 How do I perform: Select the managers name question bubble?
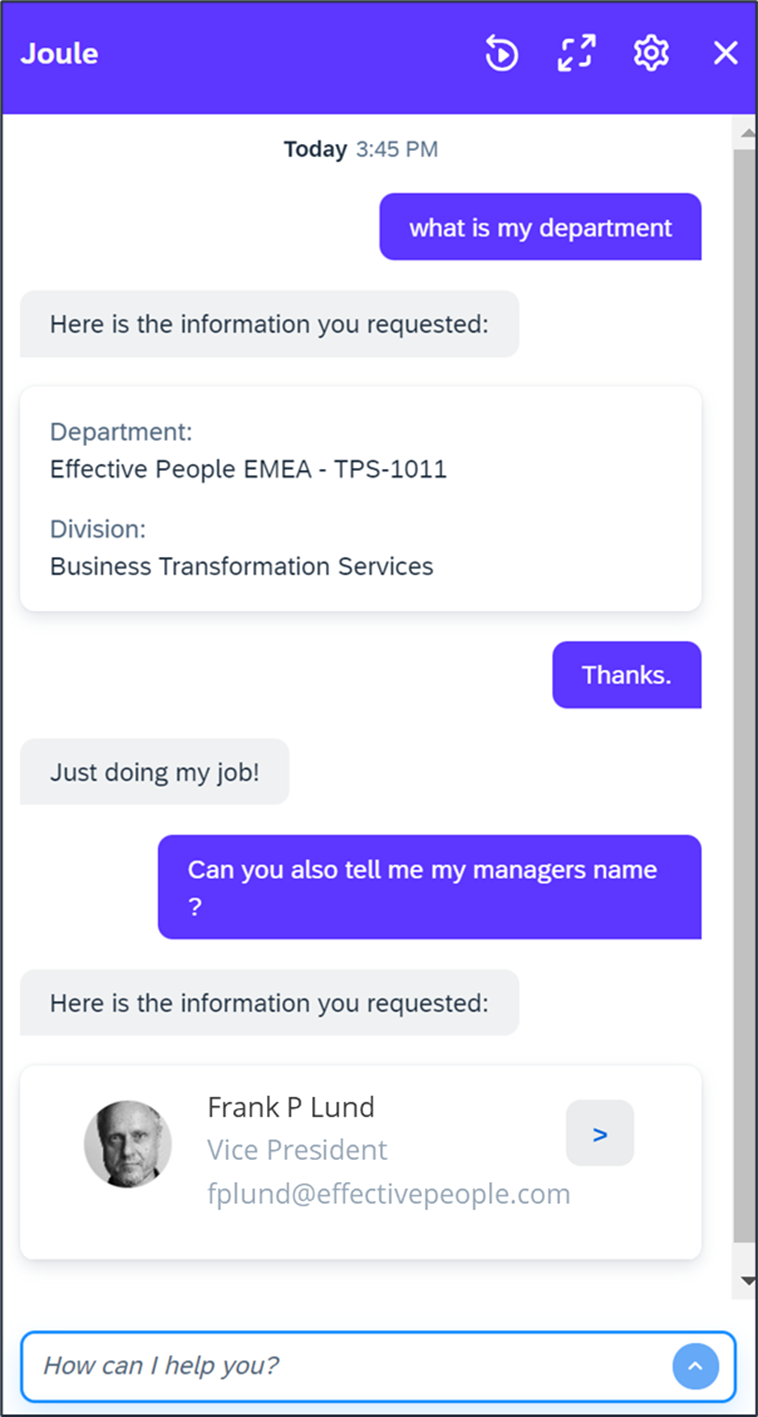[x=430, y=887]
